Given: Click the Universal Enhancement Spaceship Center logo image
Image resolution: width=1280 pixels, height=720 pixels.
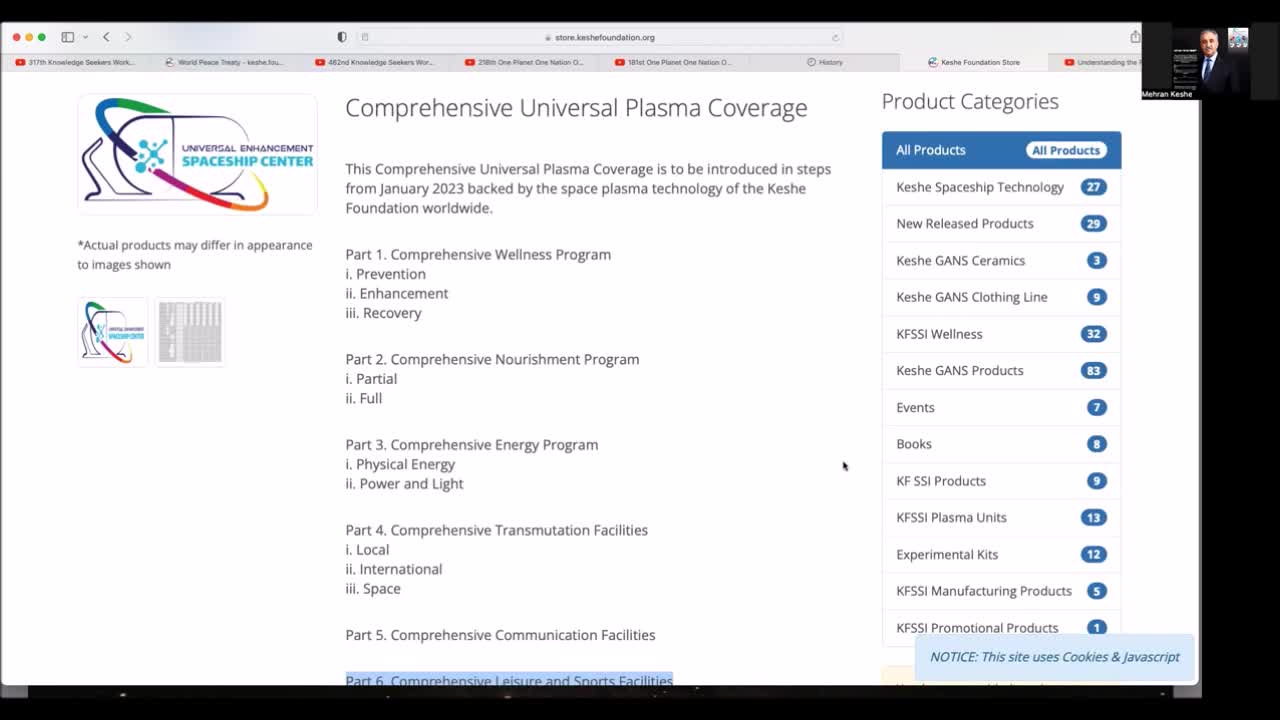Looking at the screenshot, I should (198, 154).
